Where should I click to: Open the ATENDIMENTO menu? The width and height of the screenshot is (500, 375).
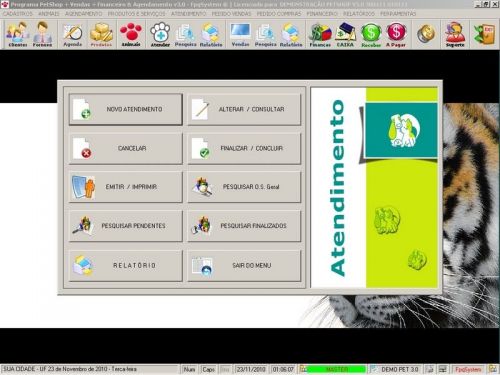click(x=189, y=14)
